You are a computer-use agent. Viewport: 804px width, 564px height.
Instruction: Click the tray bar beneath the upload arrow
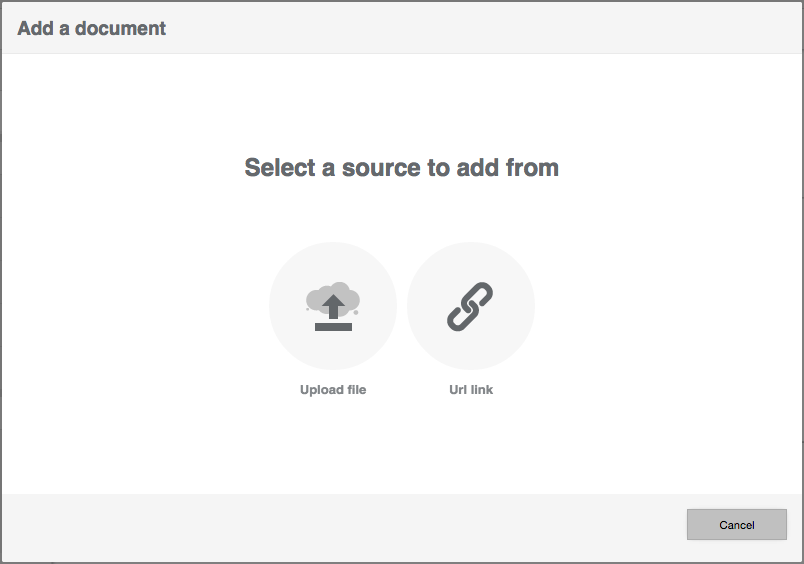pyautogui.click(x=333, y=326)
